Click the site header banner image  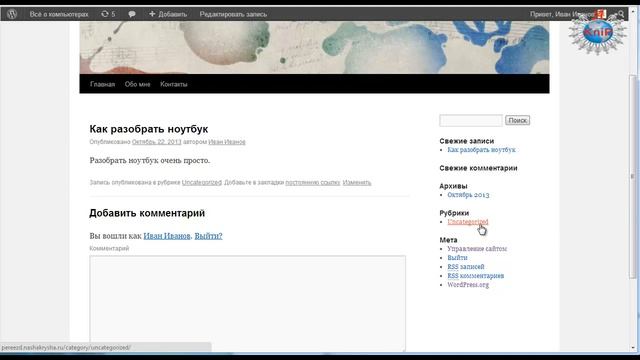pos(314,47)
